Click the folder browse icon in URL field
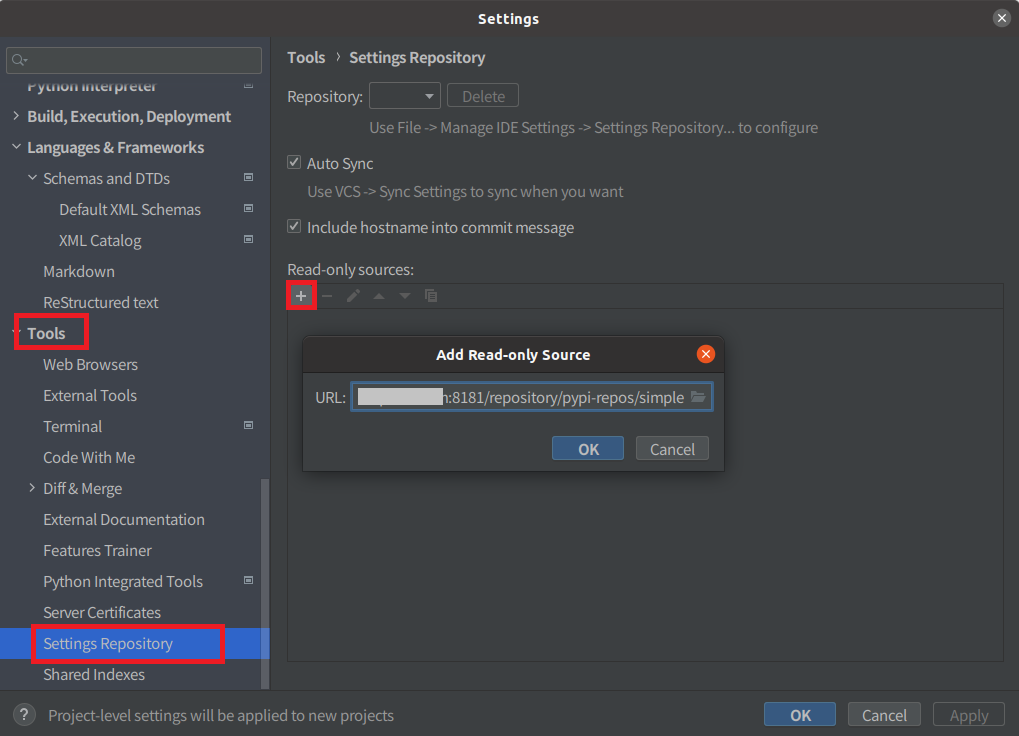 point(698,397)
